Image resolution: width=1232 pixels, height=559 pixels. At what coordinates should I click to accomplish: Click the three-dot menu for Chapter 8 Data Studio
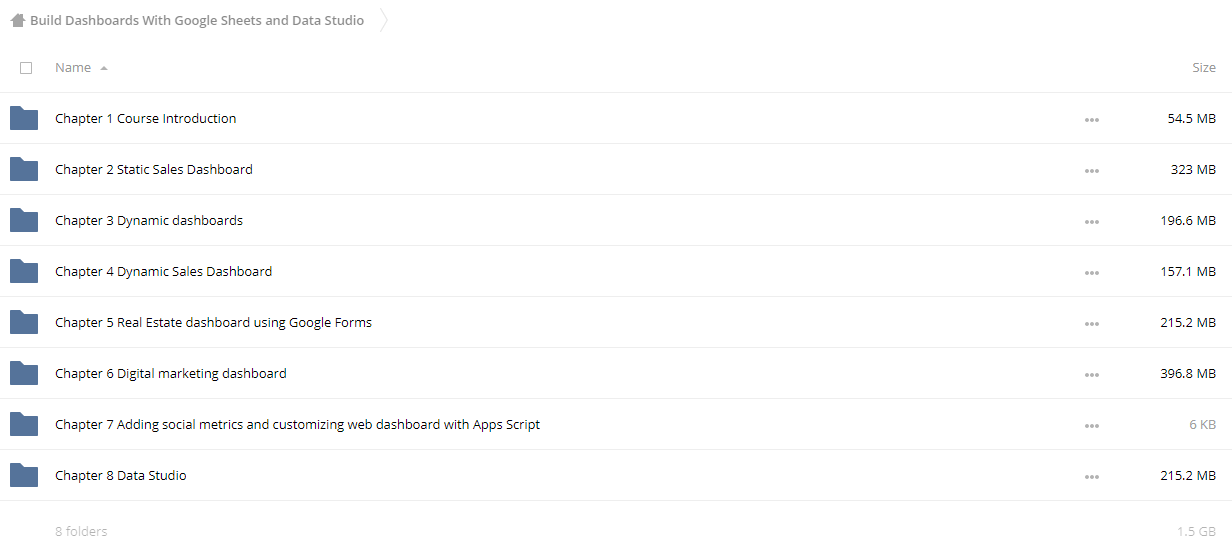click(1091, 476)
